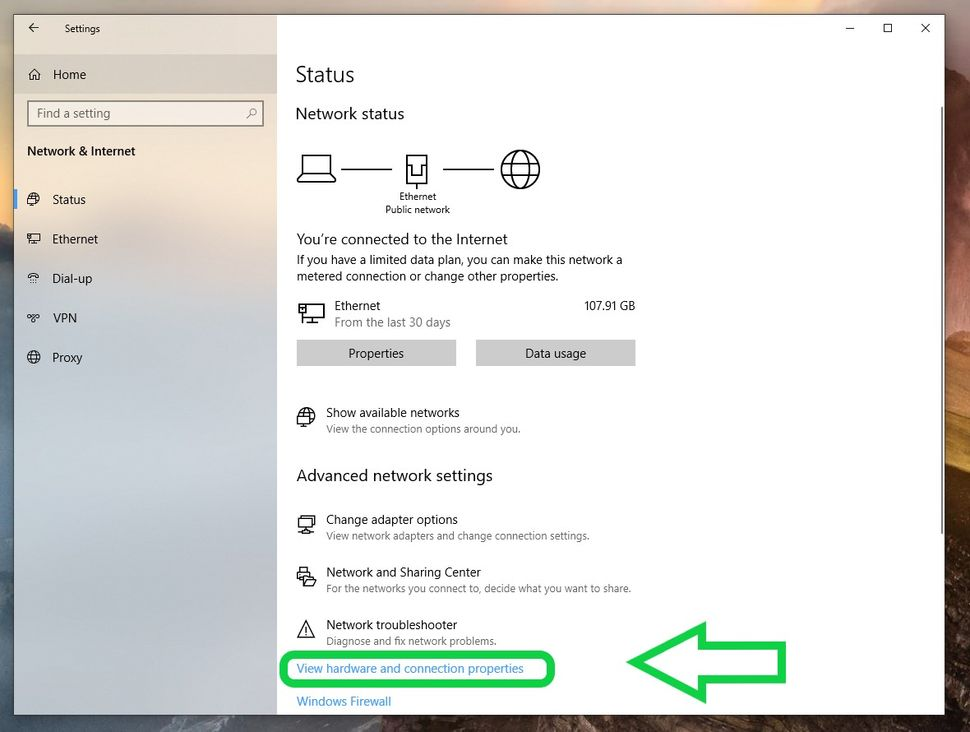Click the Show available networks globe icon

point(306,417)
